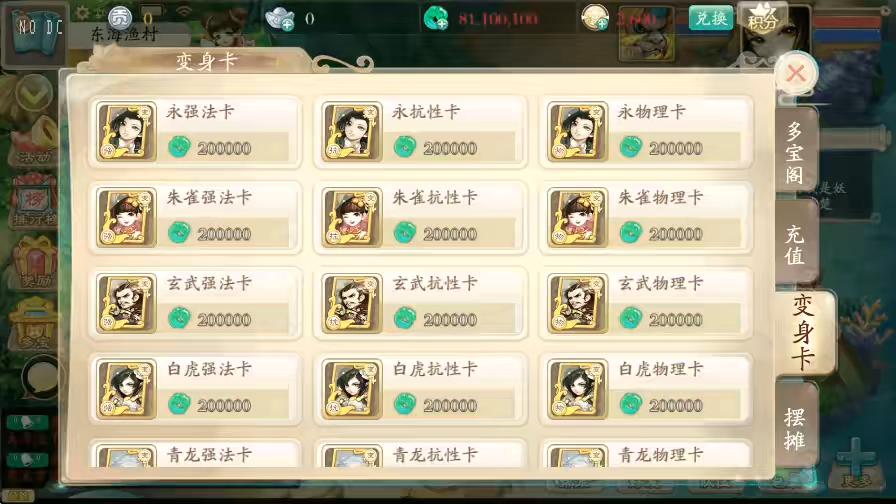This screenshot has width=896, height=504.
Task: Select the 玄武物理卡 card portrait icon
Action: pos(578,303)
